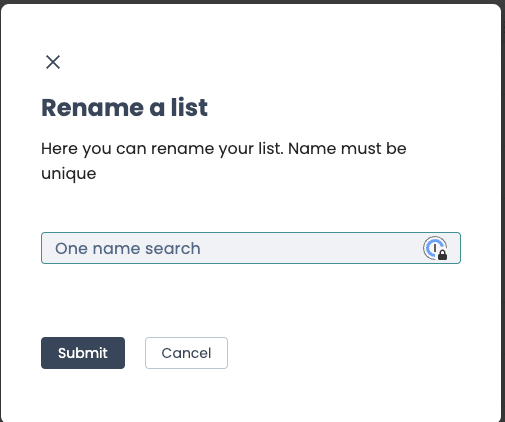Click the word 'unique' in the description
This screenshot has height=422, width=505.
click(x=69, y=174)
